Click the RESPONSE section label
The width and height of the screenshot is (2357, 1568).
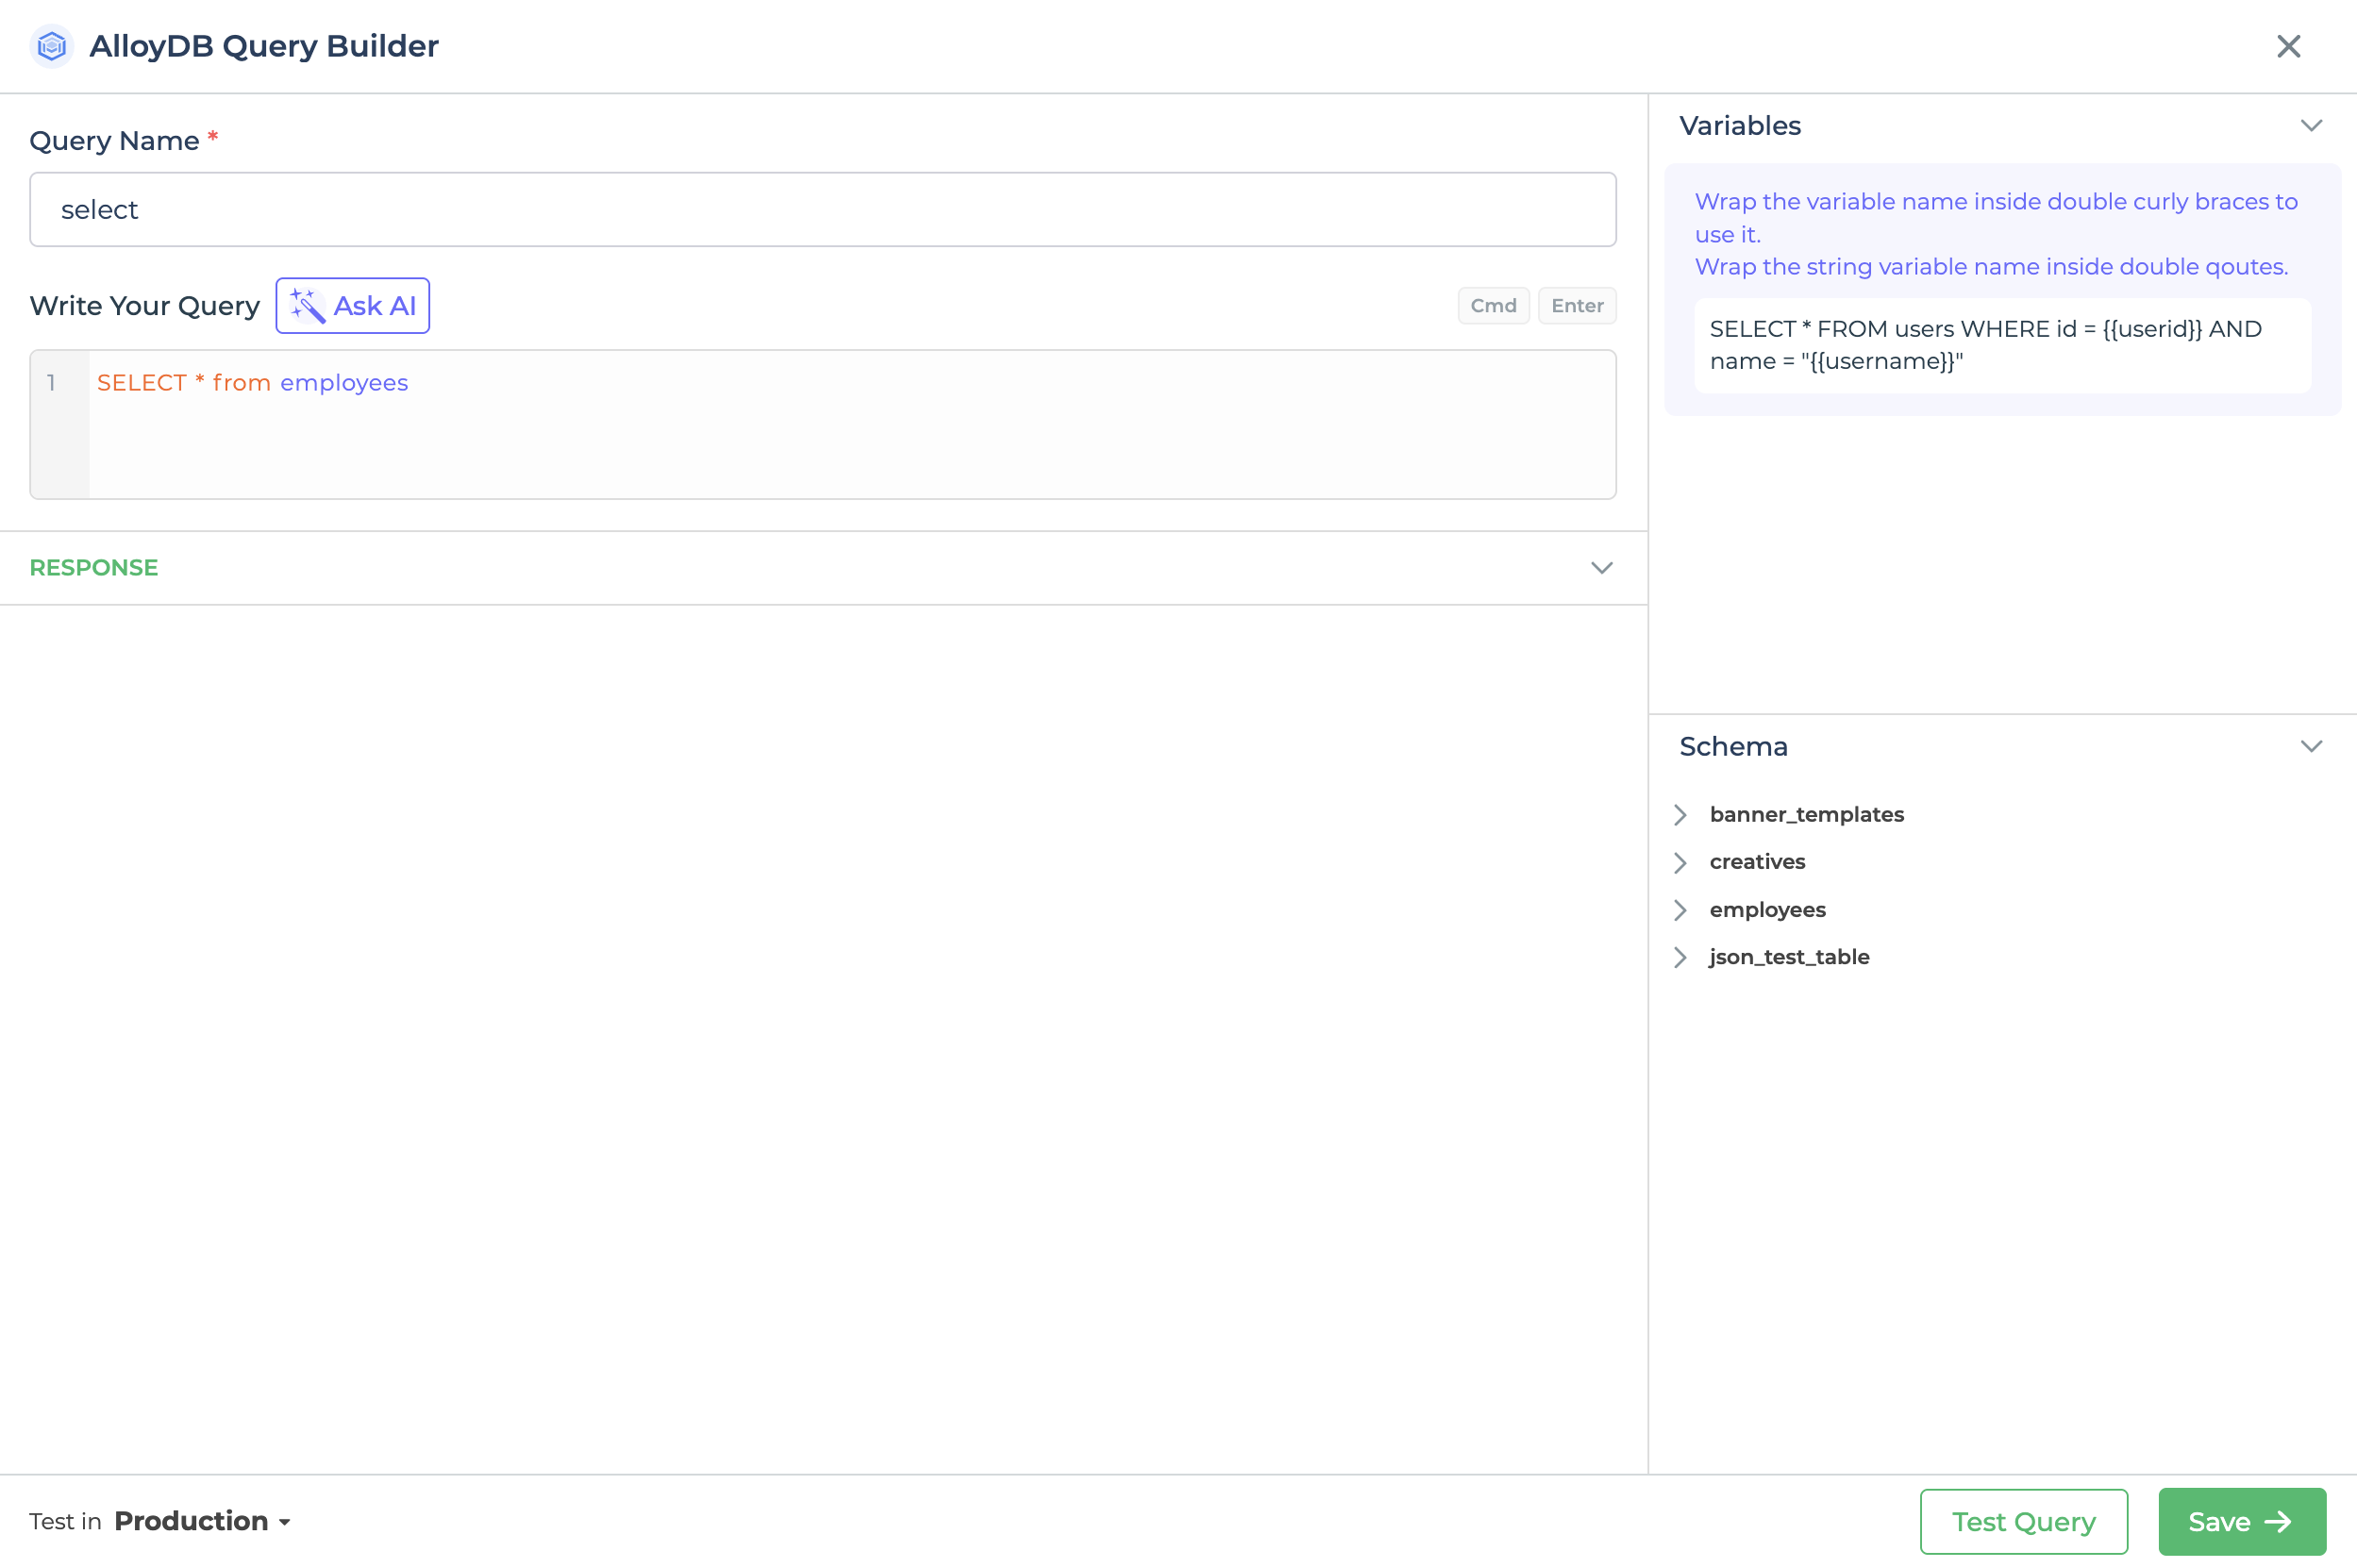pos(94,568)
